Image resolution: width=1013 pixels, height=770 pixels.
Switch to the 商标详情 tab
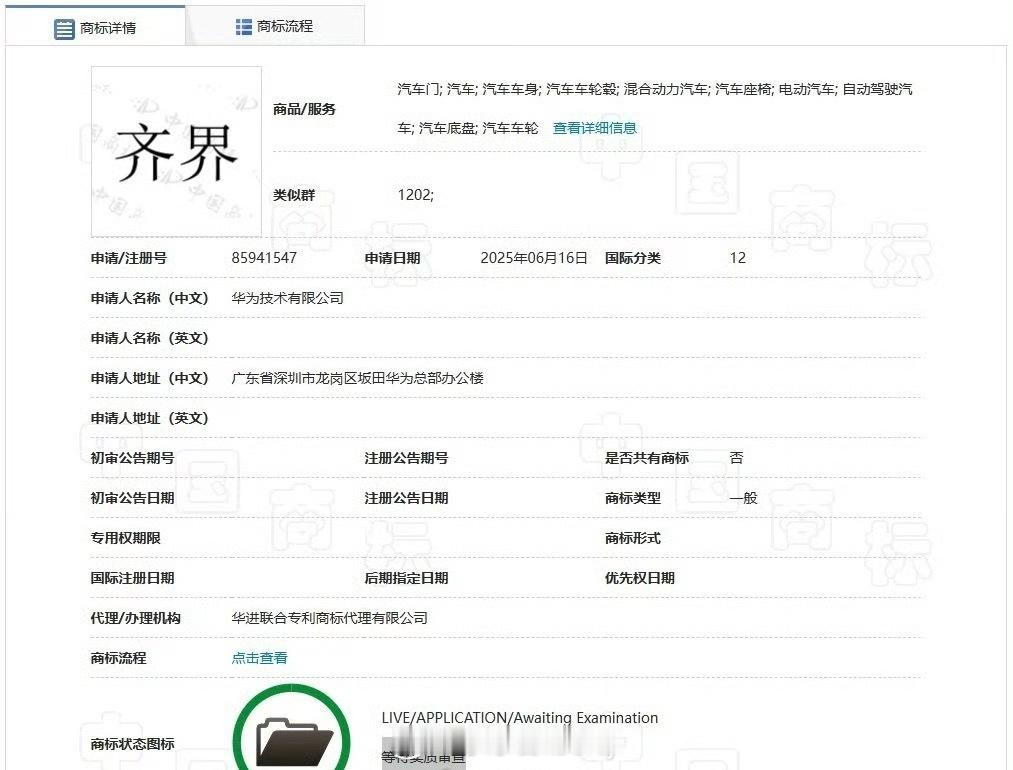[100, 25]
